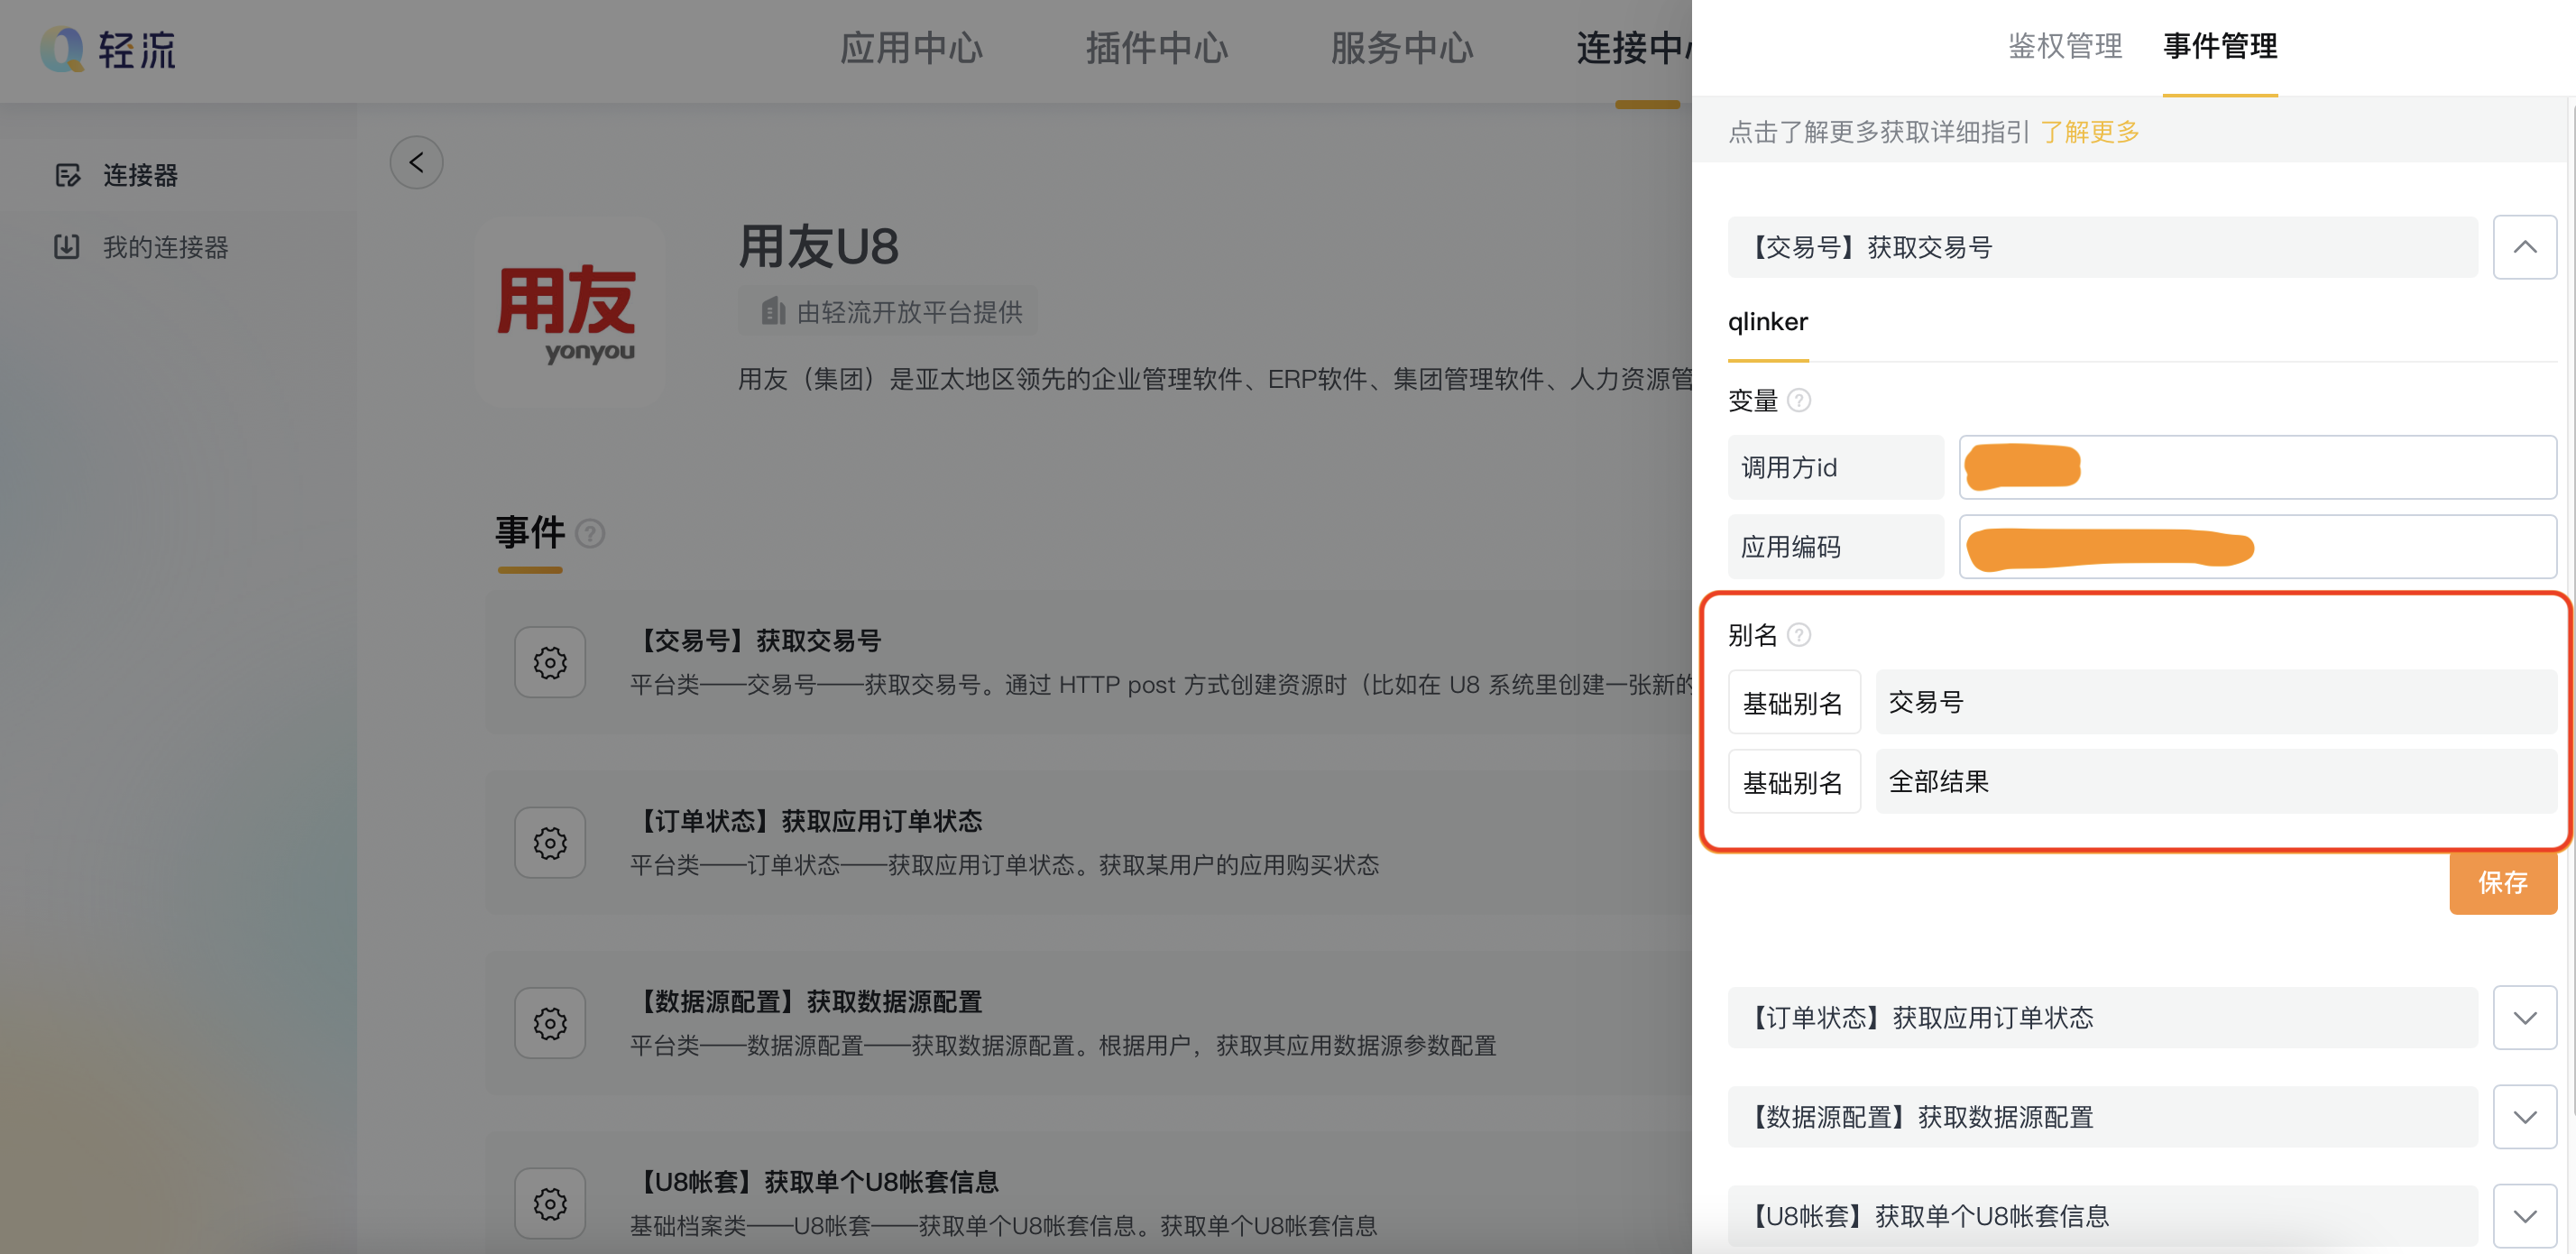Click the gear icon for 【交易号】获取交易号
Screen dimensions: 2576x1254
coord(550,662)
